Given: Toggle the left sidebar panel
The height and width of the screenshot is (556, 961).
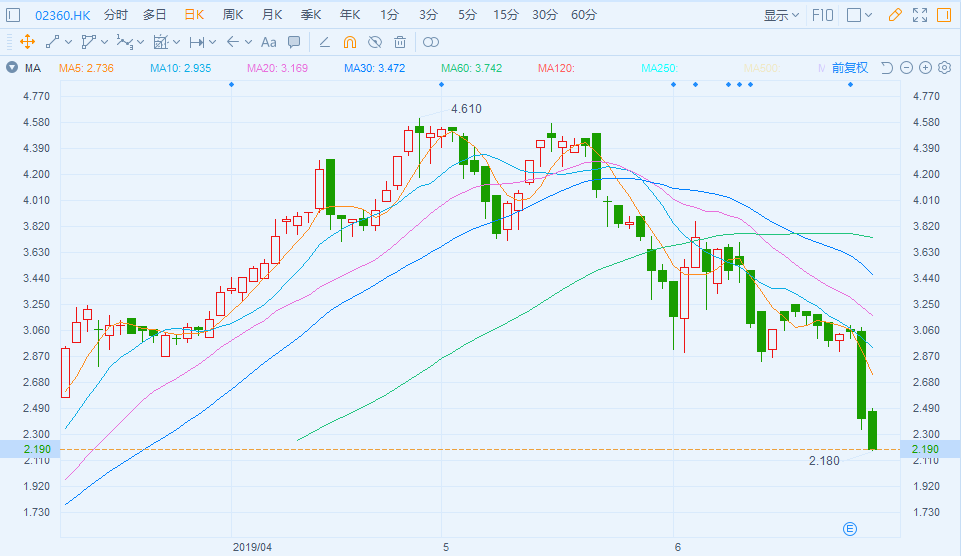Looking at the screenshot, I should click(x=12, y=15).
